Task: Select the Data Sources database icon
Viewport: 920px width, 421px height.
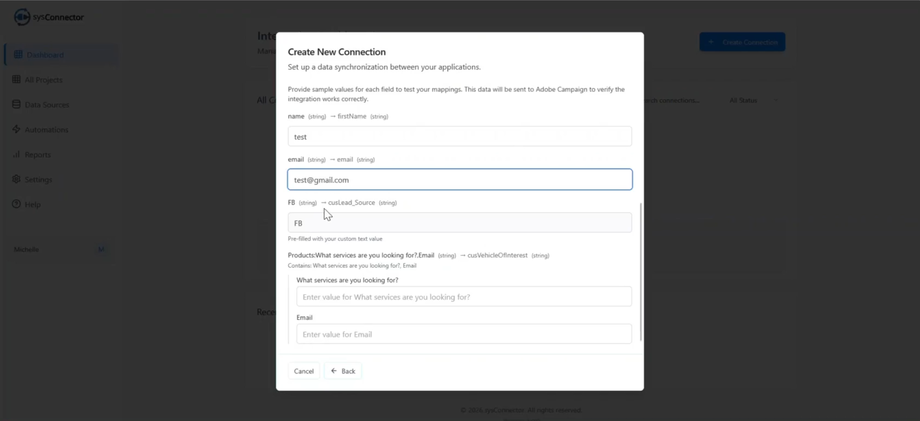Action: pos(16,105)
